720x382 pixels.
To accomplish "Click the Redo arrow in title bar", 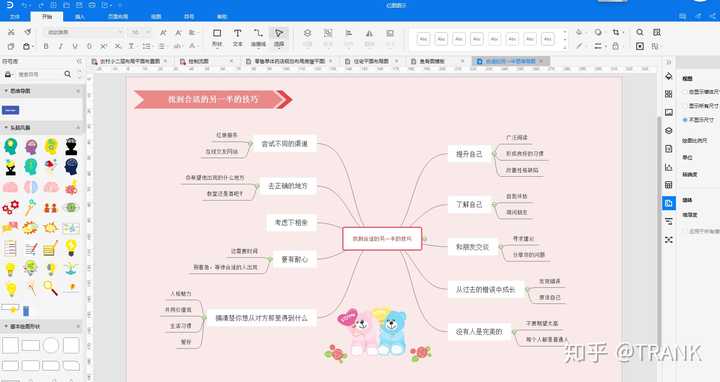I will (40, 5).
